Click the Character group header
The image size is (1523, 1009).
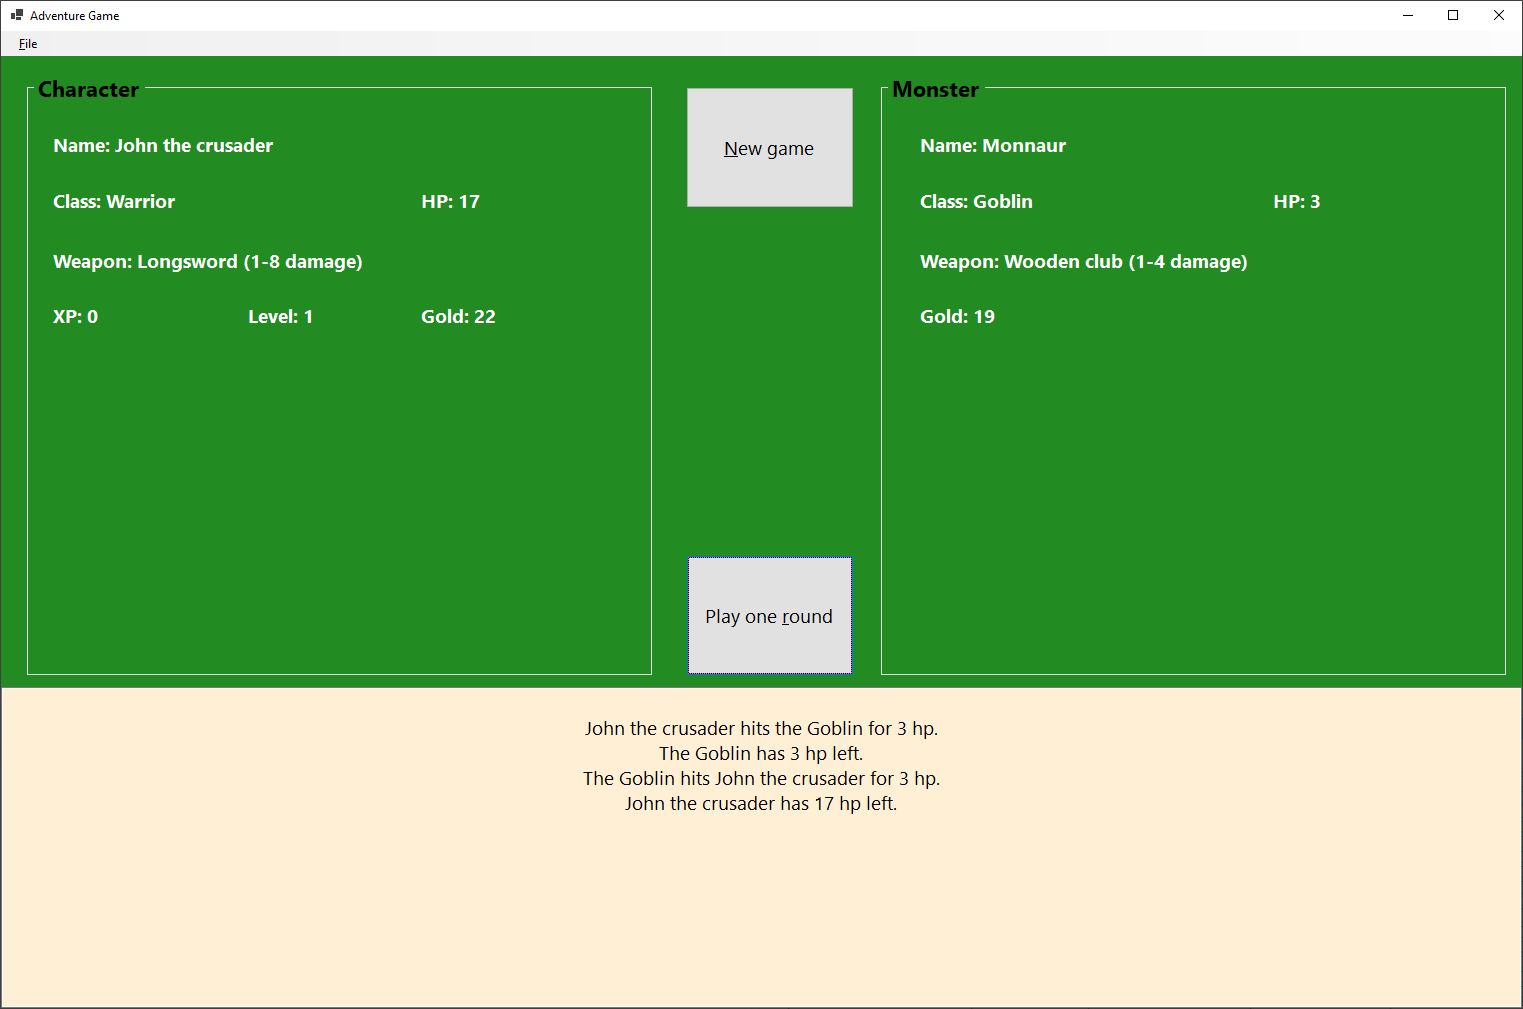click(88, 89)
